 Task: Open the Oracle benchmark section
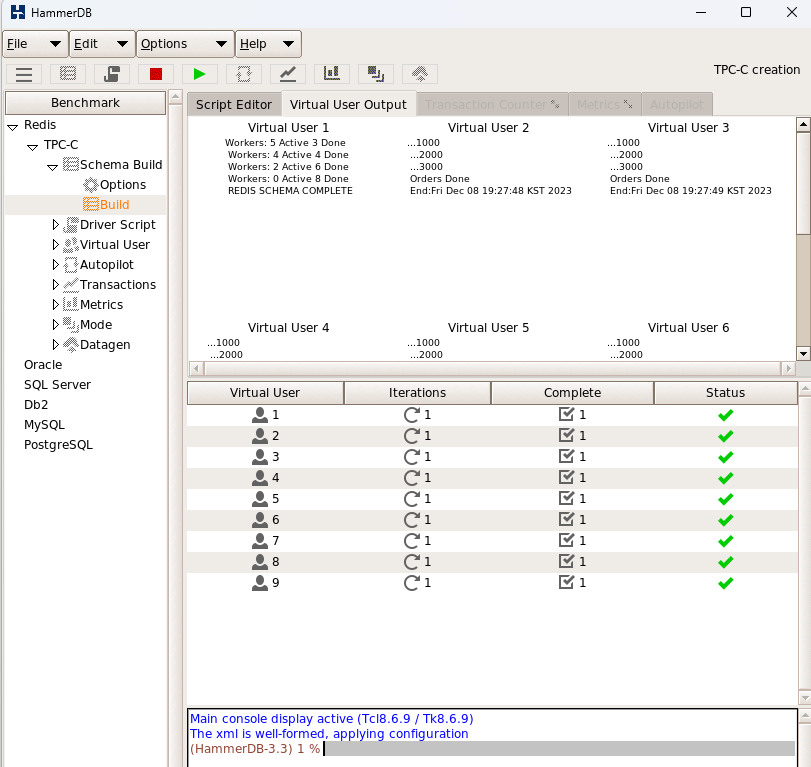tap(43, 365)
